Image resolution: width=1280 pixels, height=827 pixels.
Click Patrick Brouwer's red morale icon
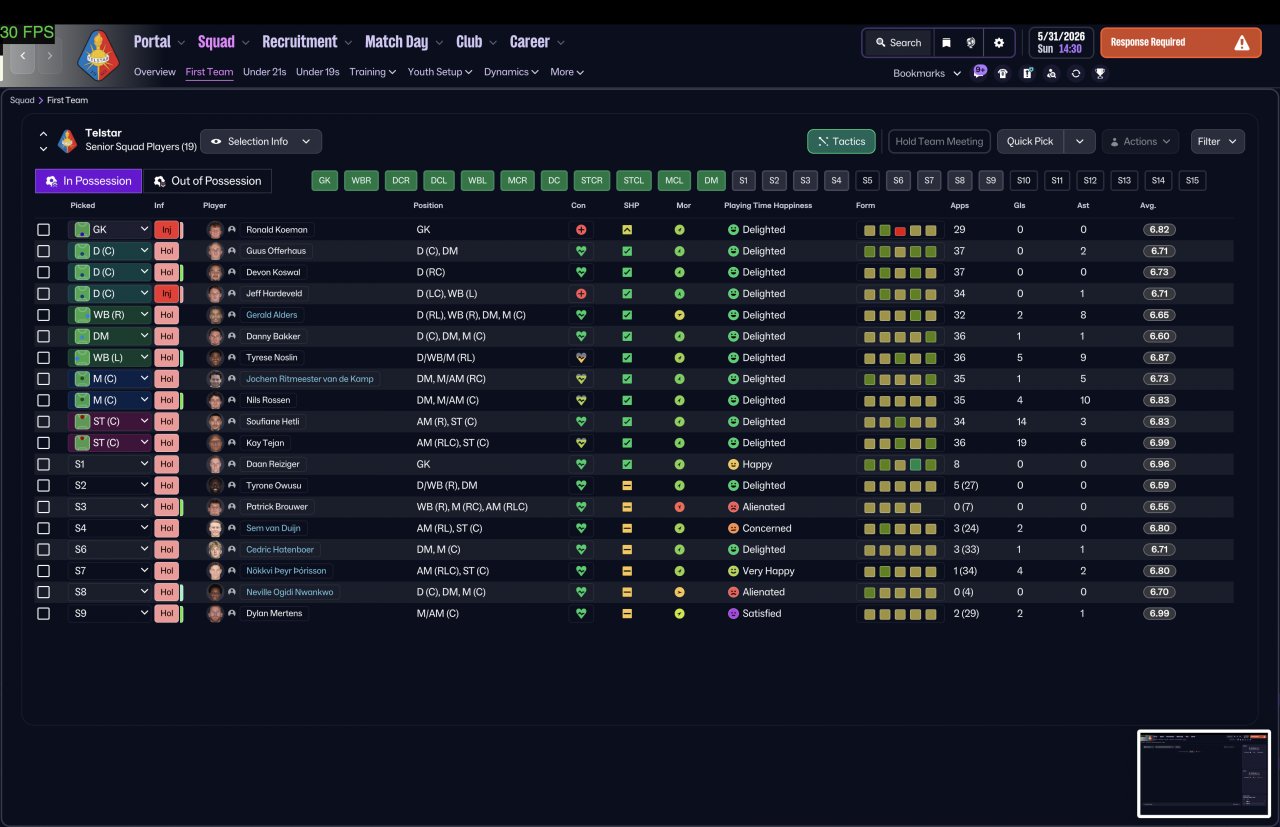[x=679, y=507]
